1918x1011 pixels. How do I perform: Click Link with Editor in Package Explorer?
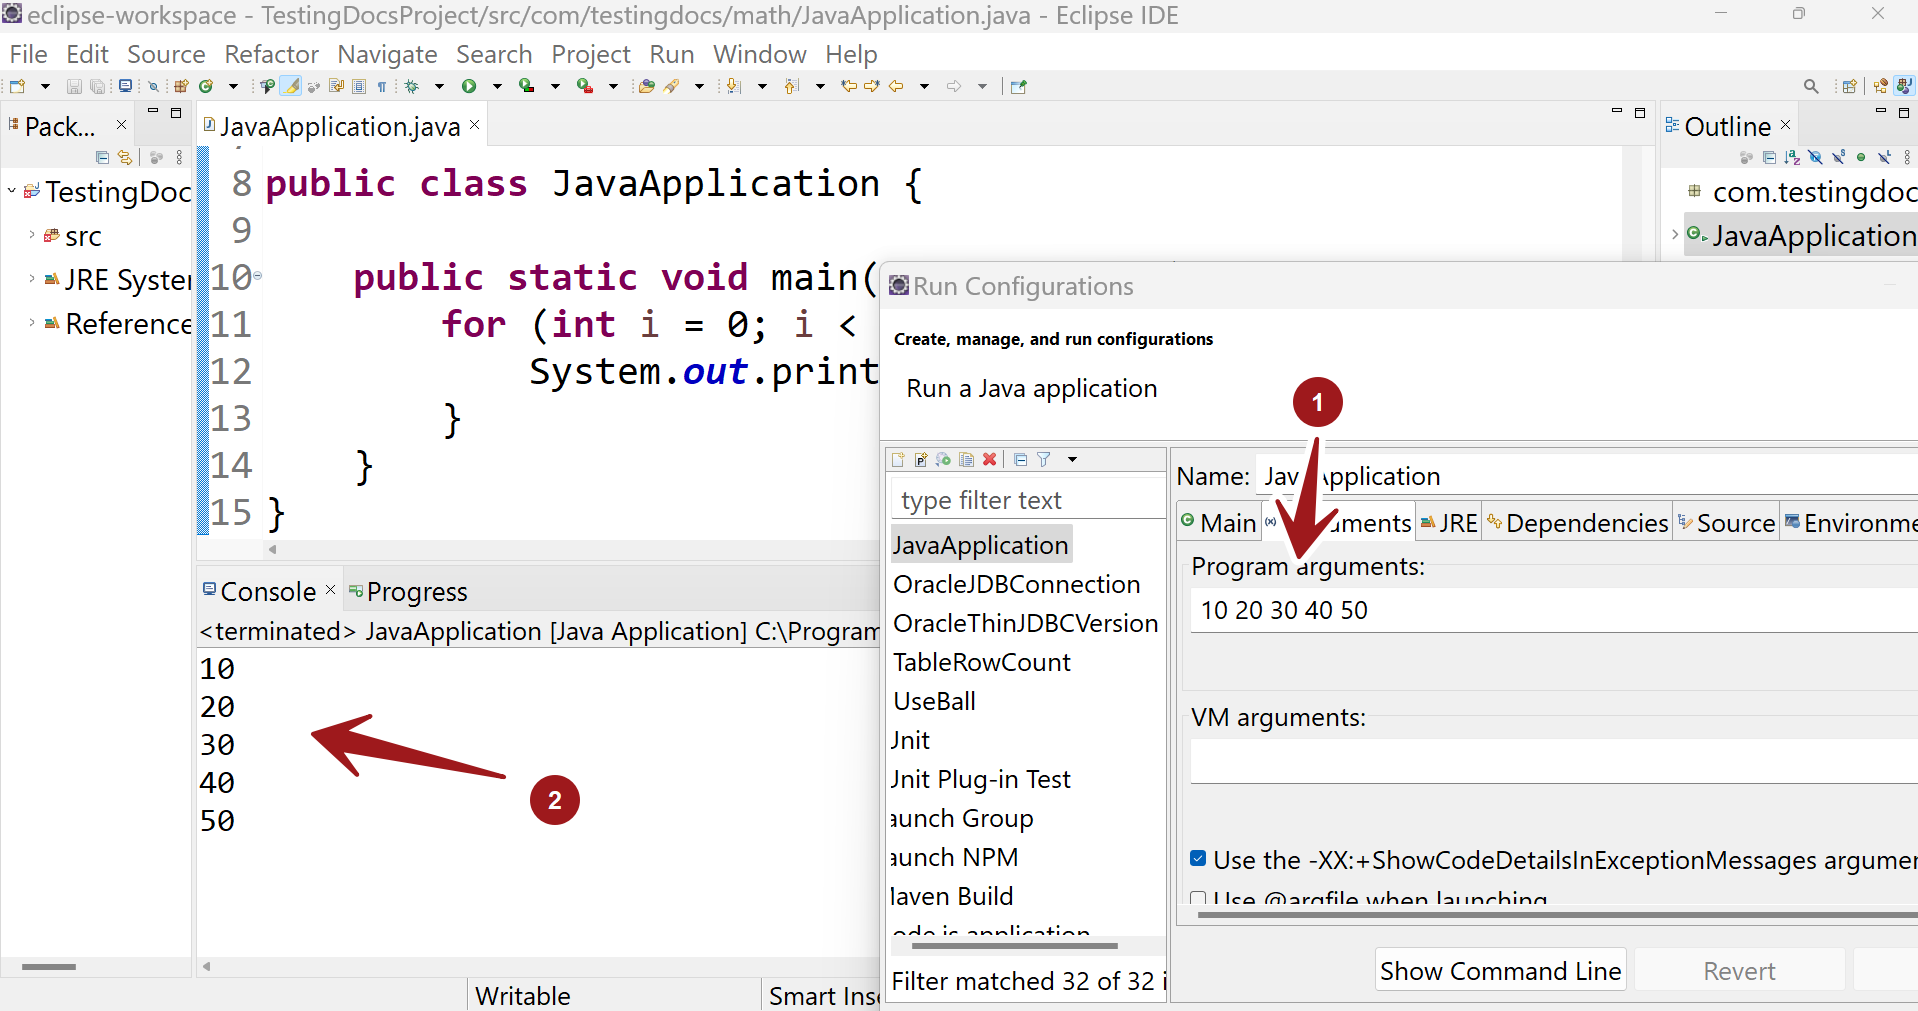[x=125, y=157]
